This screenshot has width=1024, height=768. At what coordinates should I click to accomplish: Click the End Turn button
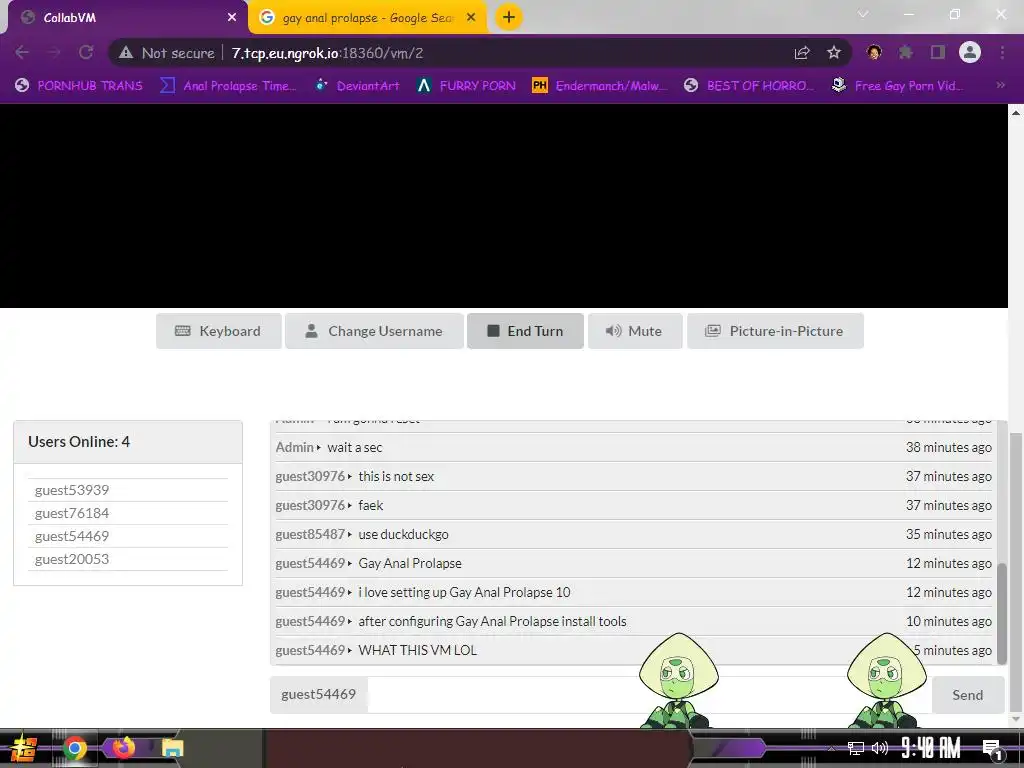[x=525, y=331]
